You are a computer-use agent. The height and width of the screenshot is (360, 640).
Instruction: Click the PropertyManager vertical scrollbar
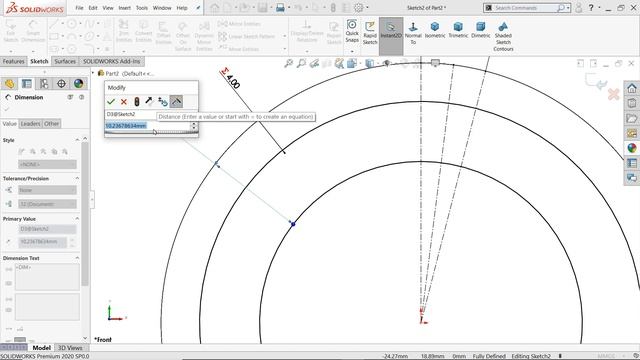[85, 213]
